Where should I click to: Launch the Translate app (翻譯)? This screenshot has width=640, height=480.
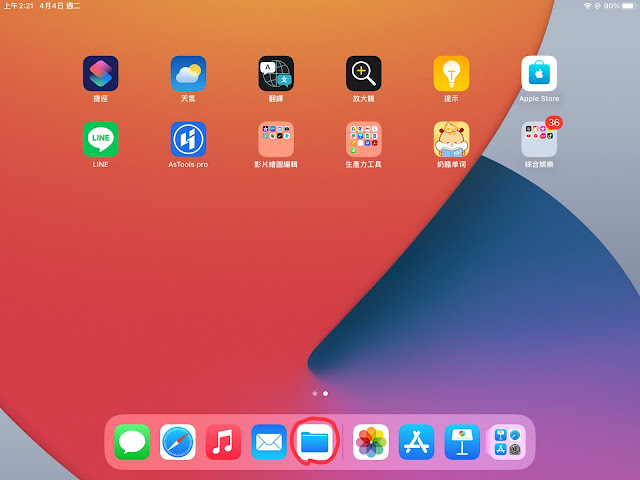[x=276, y=73]
